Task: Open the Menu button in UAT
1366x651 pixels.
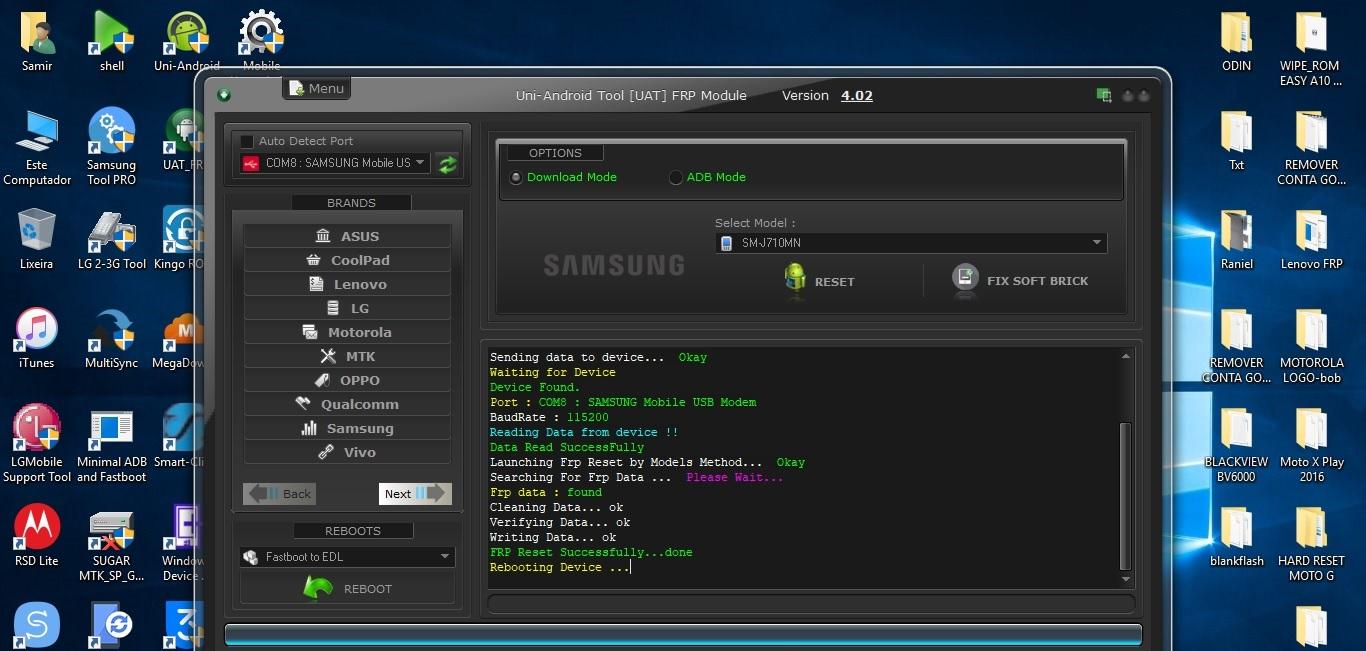Action: coord(316,88)
